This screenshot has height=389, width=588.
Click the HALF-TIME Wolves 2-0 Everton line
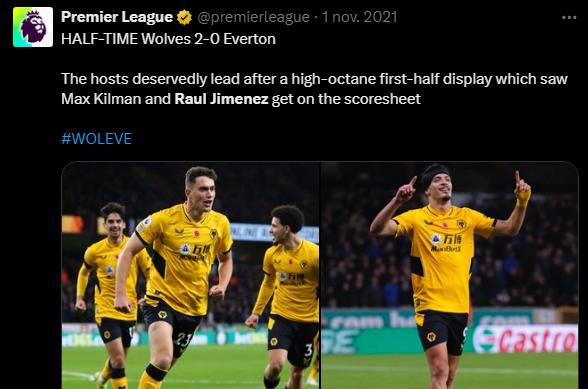168,39
